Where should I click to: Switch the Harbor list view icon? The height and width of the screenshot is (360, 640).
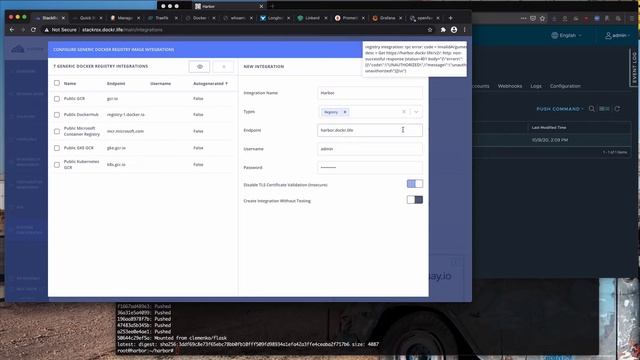point(604,109)
